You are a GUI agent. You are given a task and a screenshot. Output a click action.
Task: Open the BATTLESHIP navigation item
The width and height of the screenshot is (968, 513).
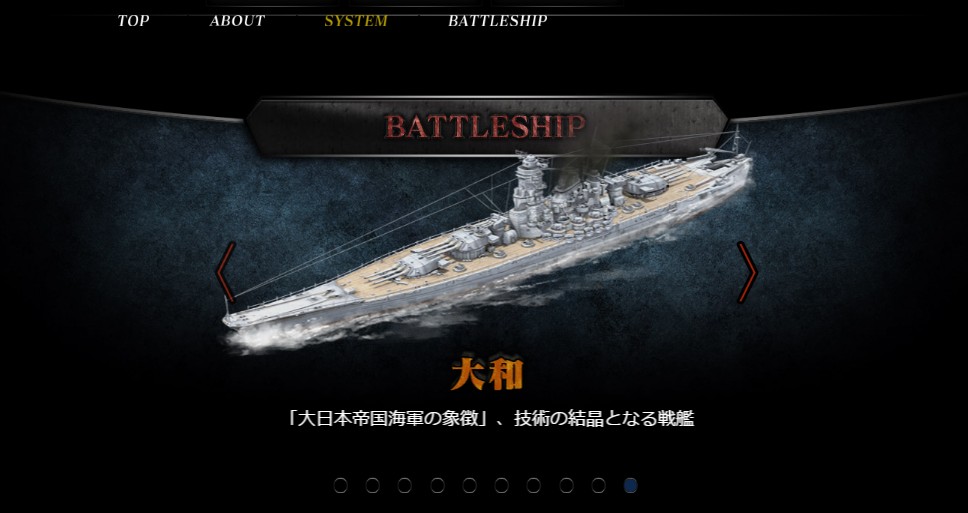[498, 21]
